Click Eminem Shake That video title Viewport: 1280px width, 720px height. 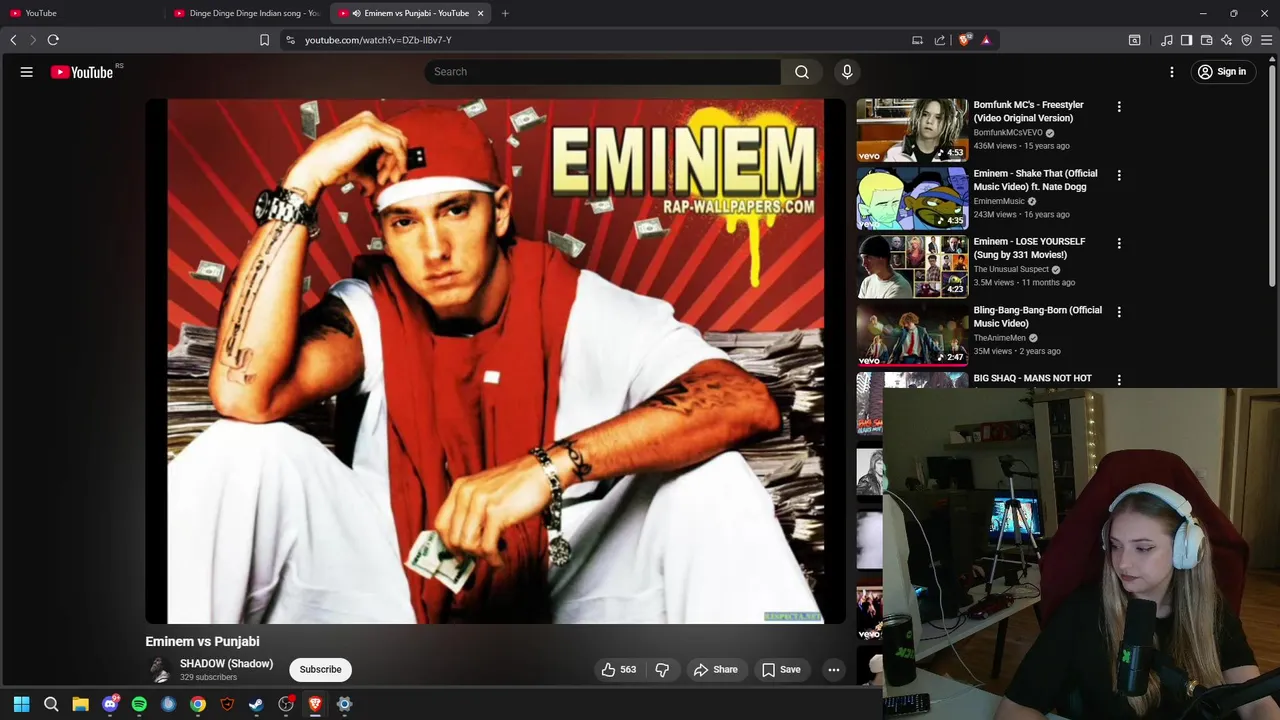coord(1035,180)
